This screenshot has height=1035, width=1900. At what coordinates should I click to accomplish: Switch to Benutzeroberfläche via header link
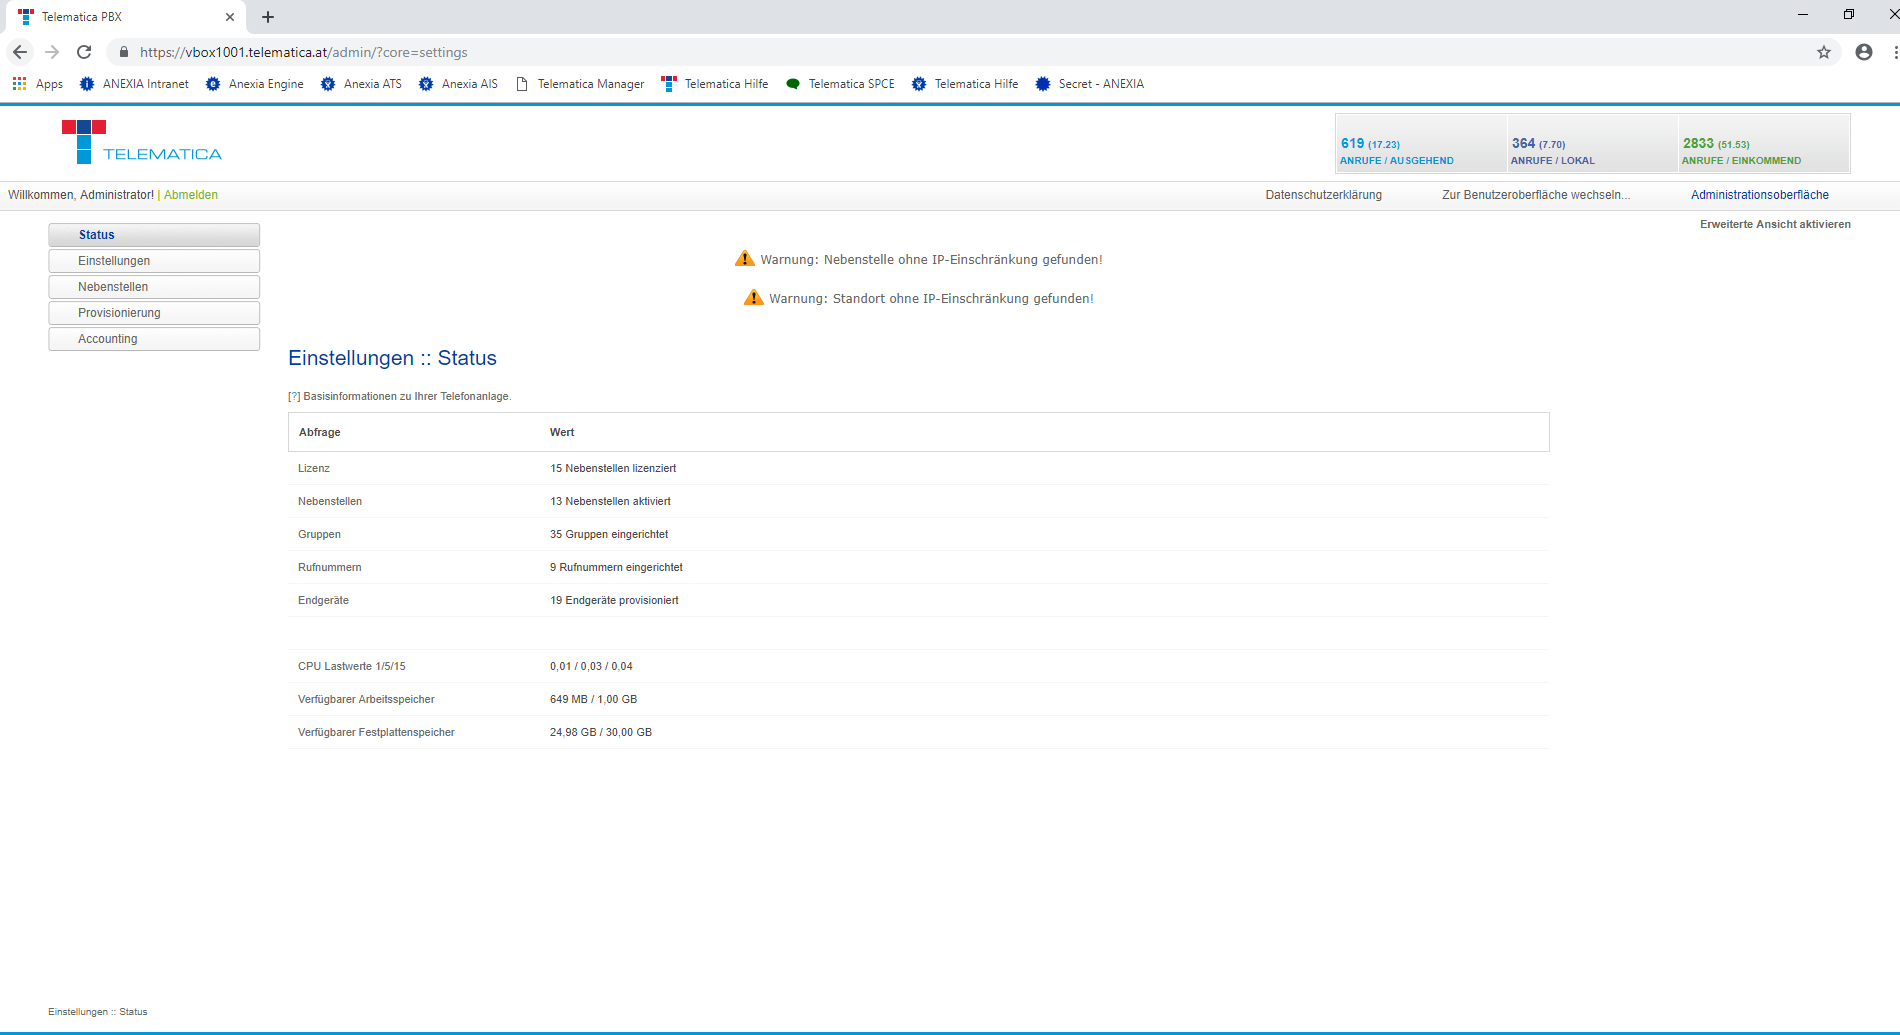point(1535,195)
